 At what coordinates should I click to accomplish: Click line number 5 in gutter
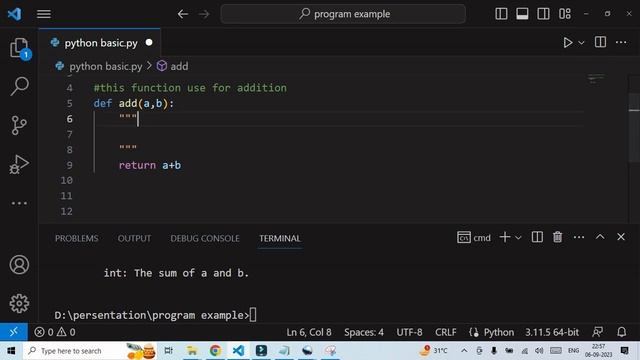(x=69, y=104)
